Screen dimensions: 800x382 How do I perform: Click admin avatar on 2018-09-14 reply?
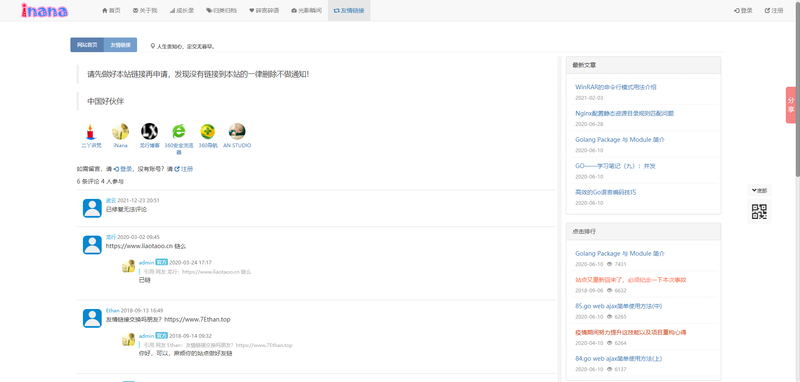(x=128, y=339)
